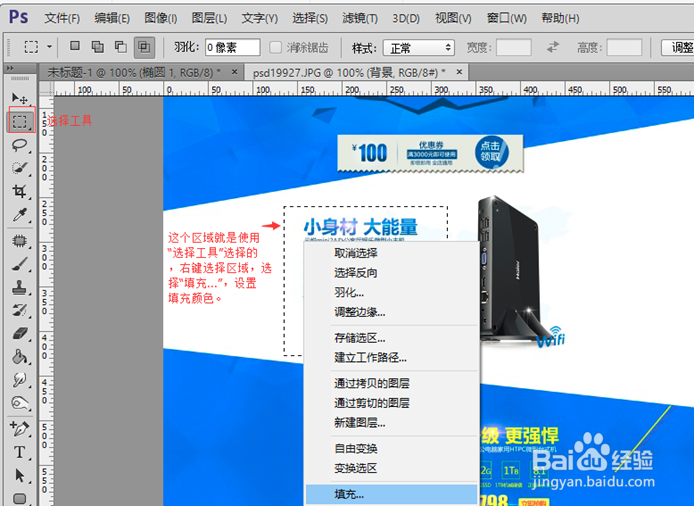Open the 样式 style dropdown
This screenshot has height=506, width=694.
click(x=419, y=47)
